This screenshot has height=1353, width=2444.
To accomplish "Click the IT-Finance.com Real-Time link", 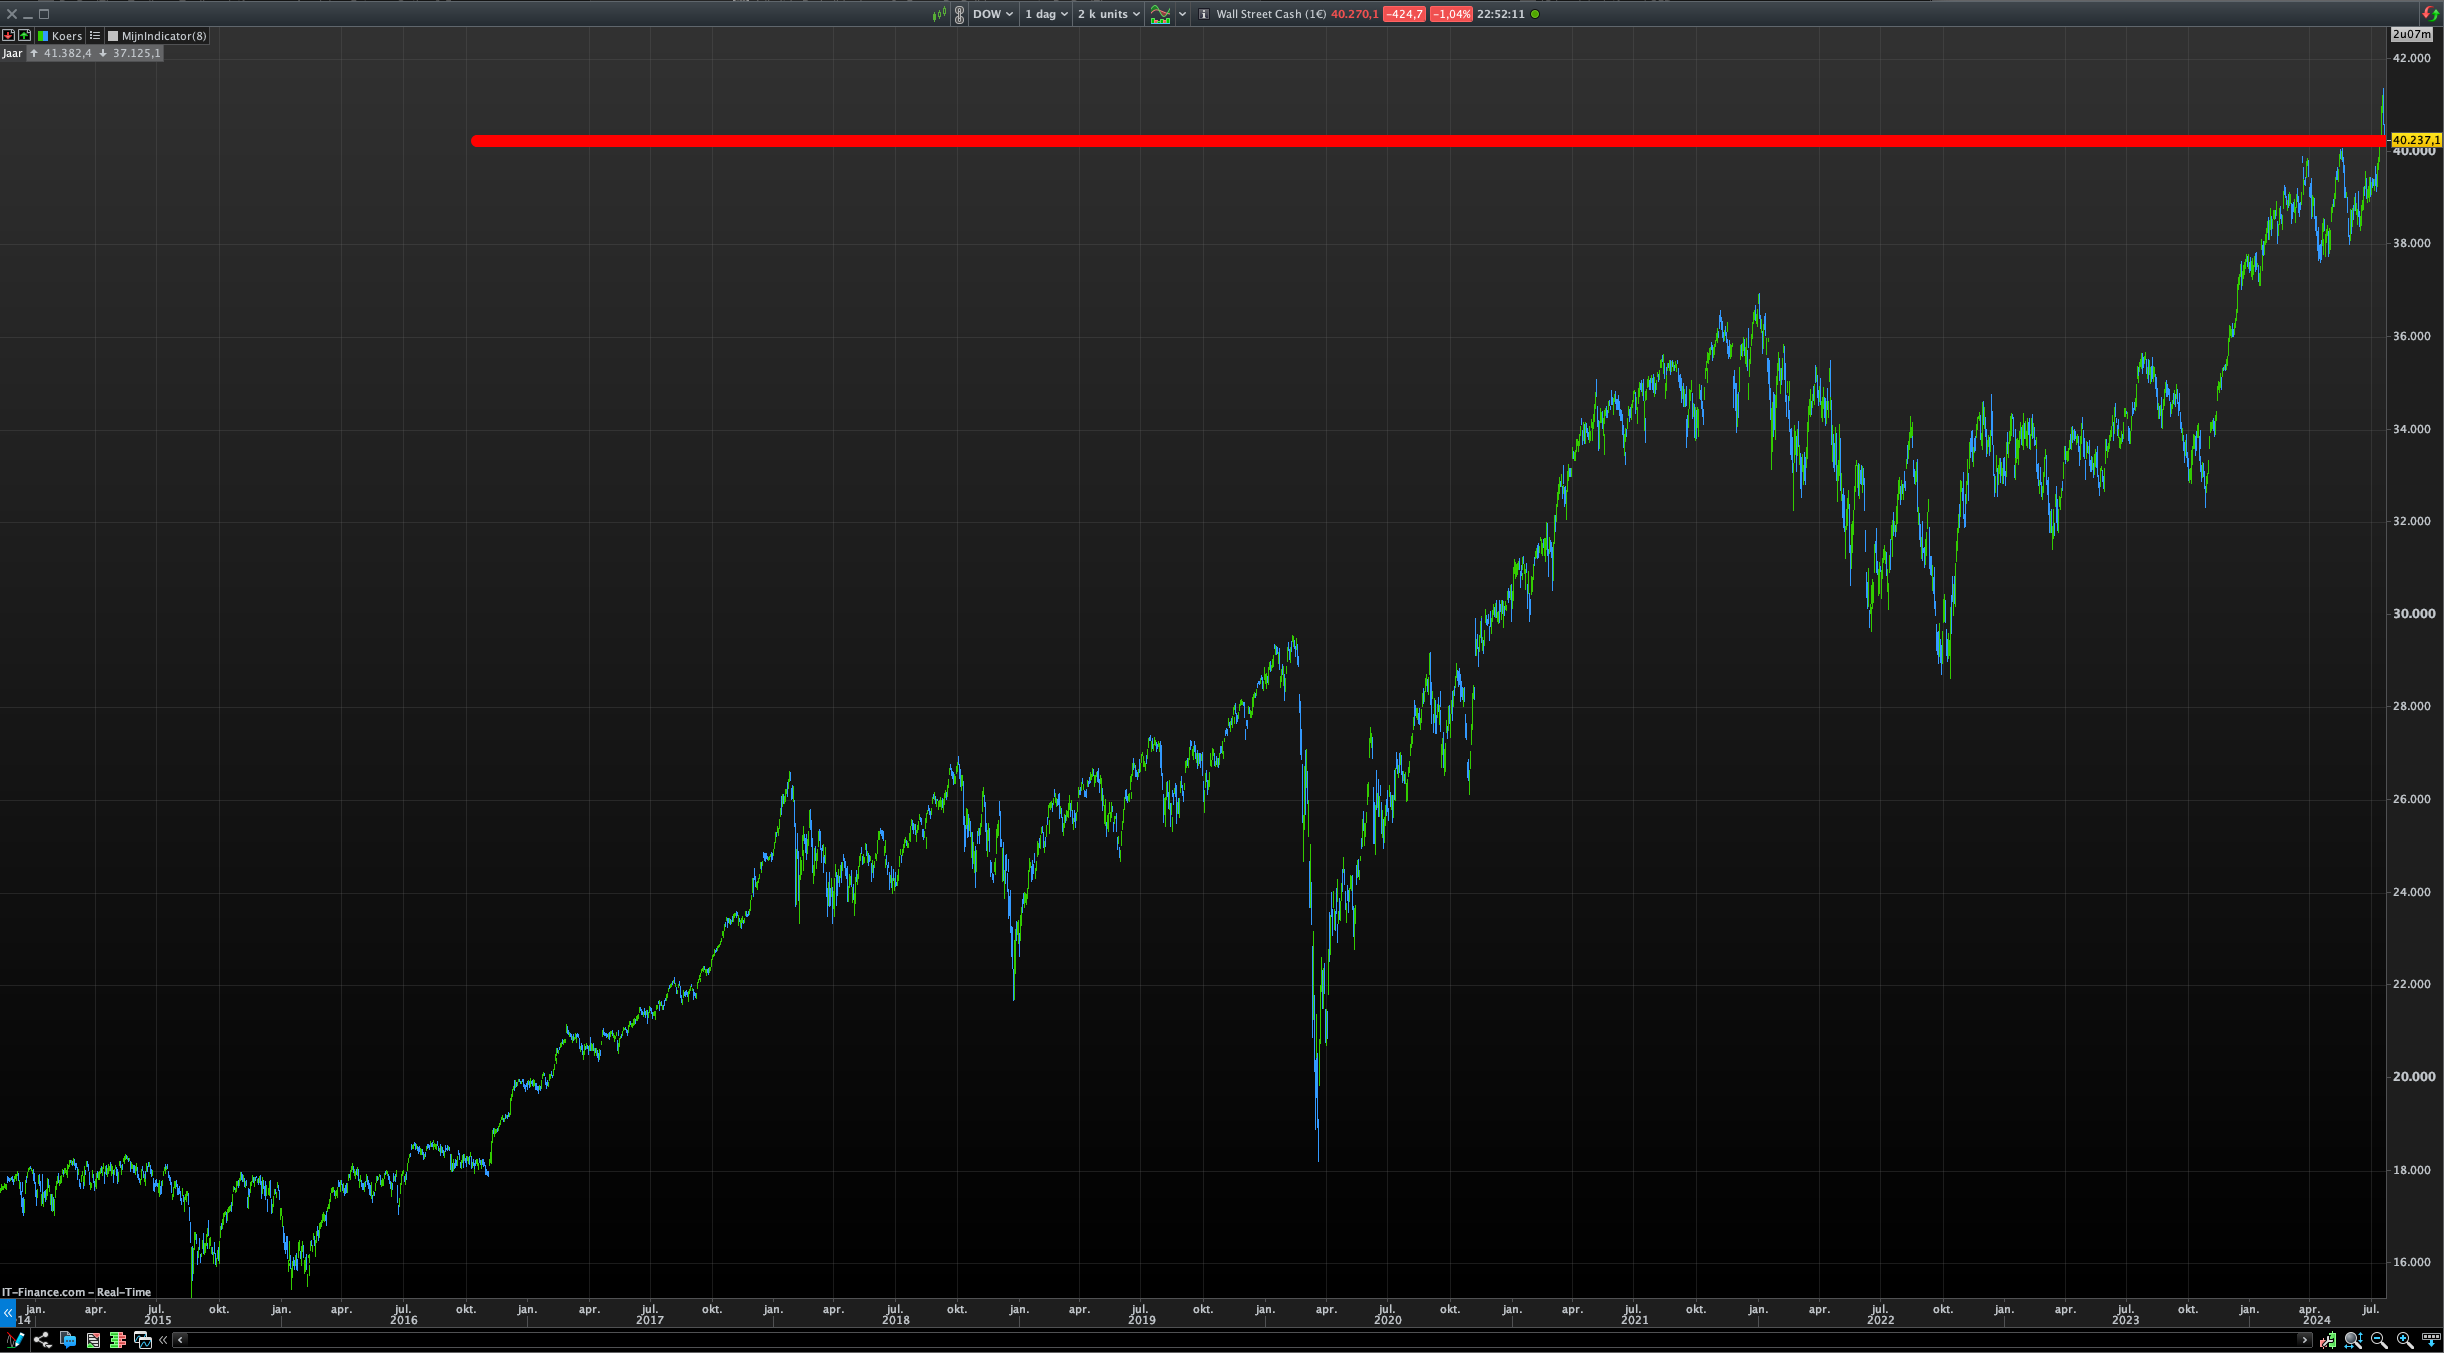I will (x=76, y=1292).
